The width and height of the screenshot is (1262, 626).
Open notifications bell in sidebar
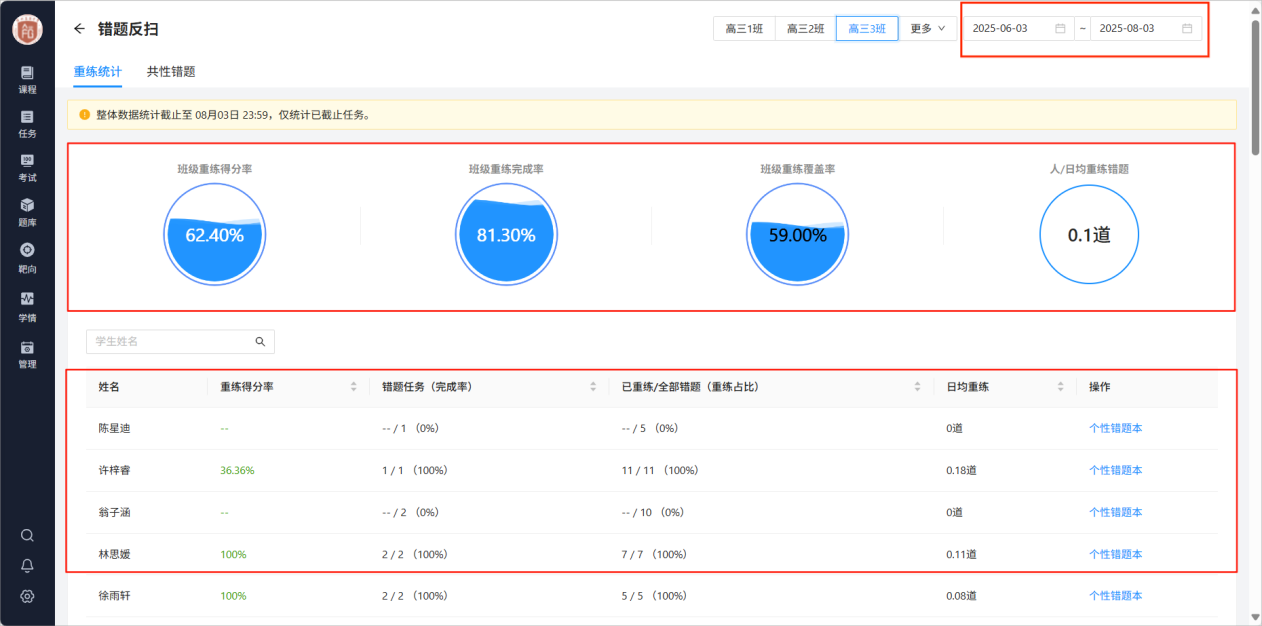coord(27,565)
